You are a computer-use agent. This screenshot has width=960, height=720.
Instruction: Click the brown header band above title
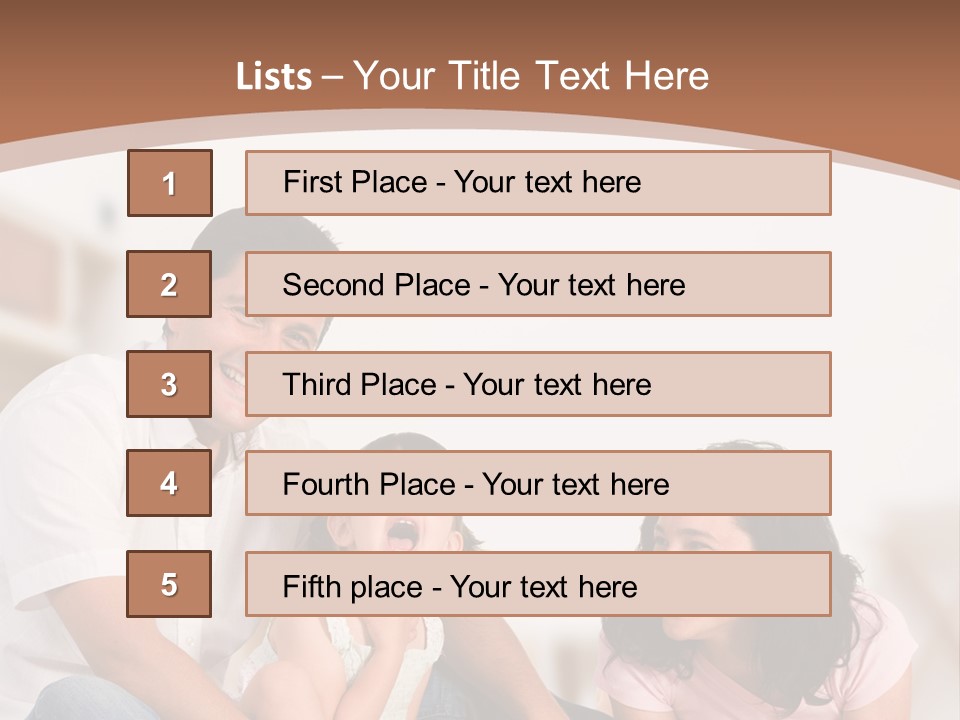tap(480, 25)
